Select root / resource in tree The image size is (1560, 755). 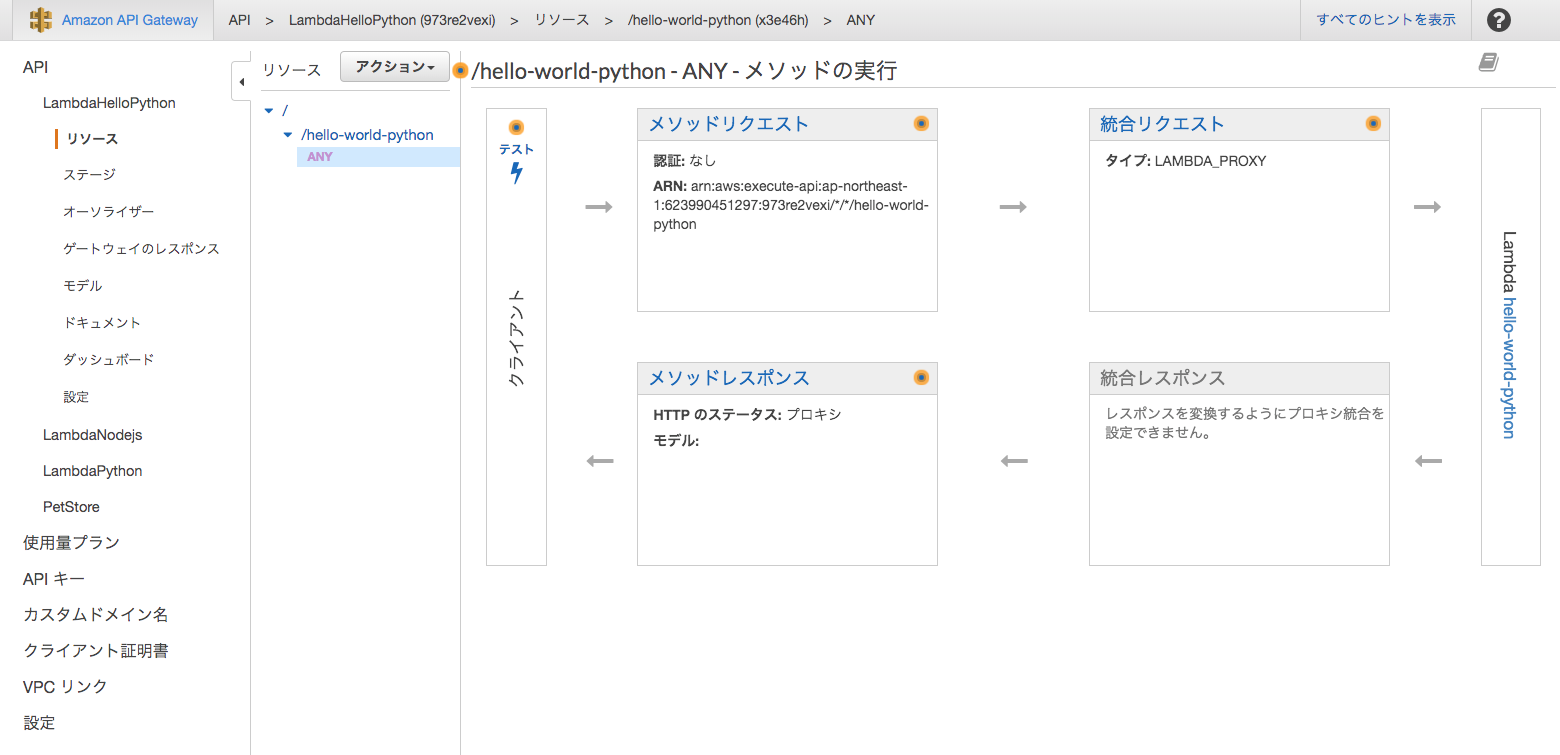(x=285, y=110)
